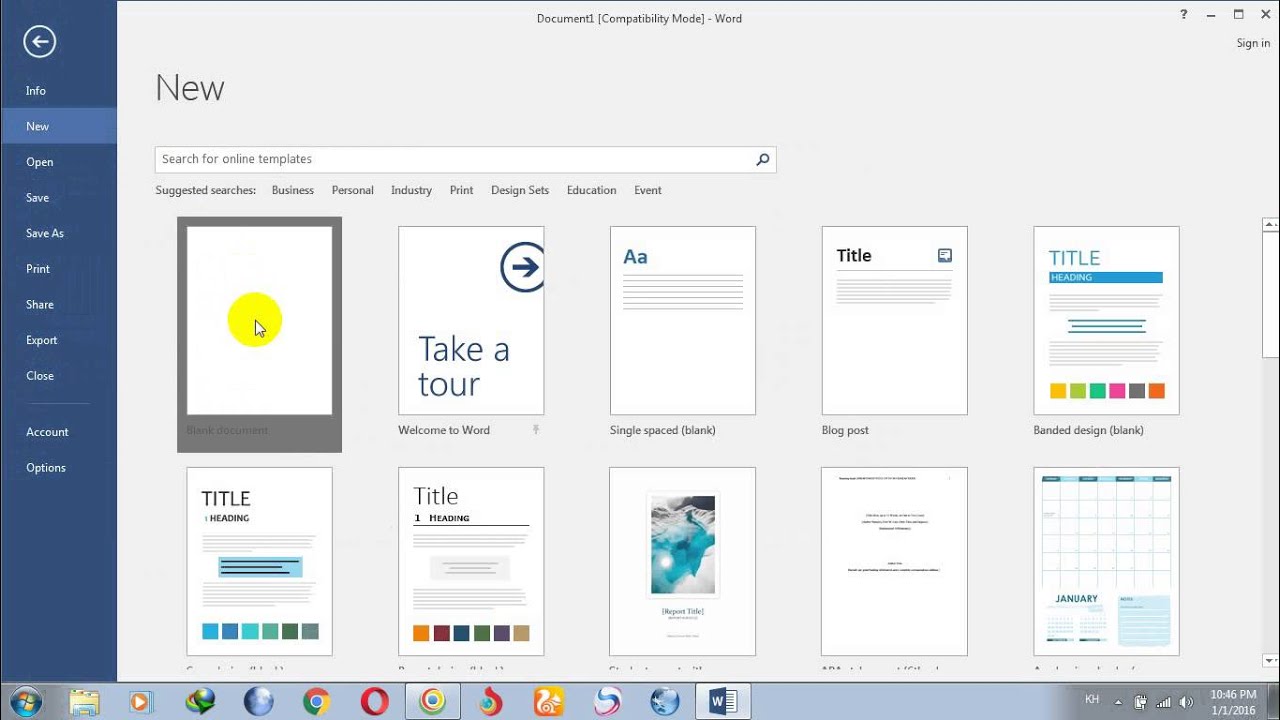Click the KH language indicator
Viewport: 1280px width, 720px height.
click(x=1092, y=700)
